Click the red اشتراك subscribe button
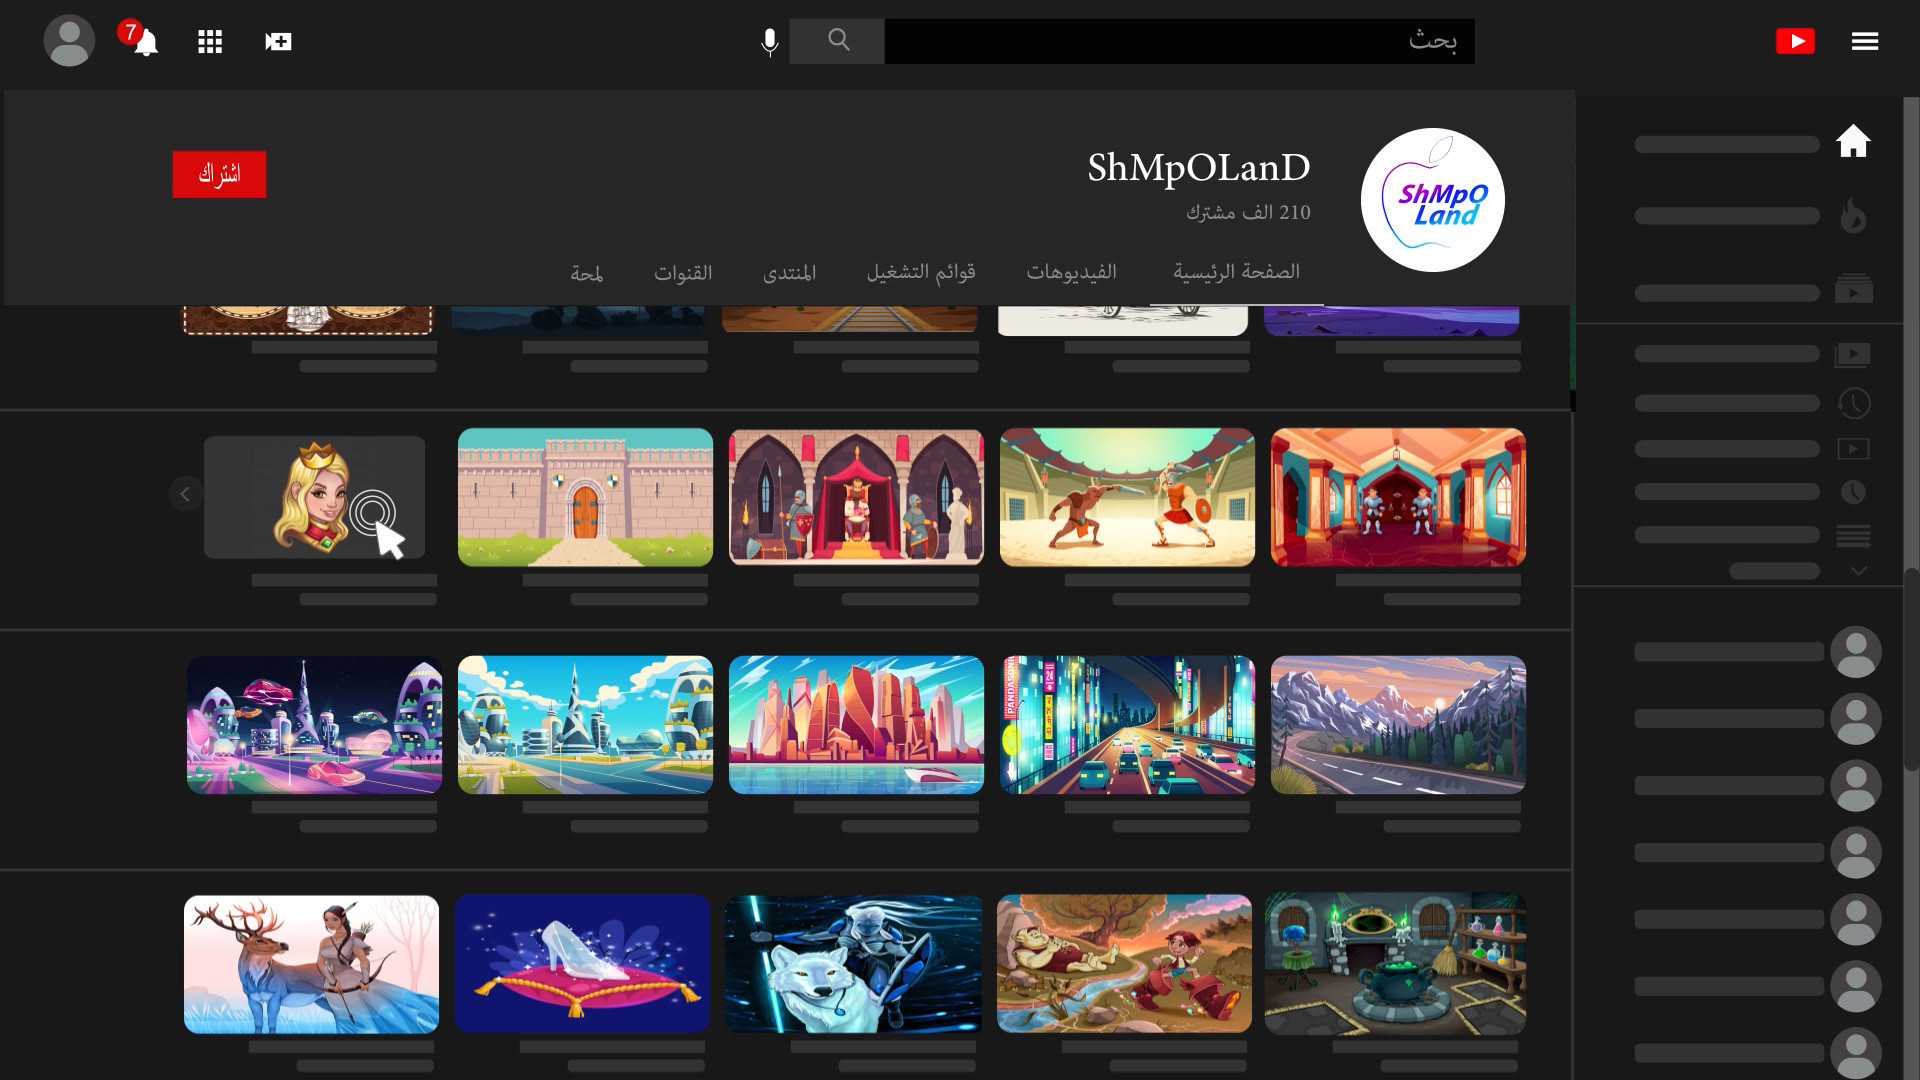This screenshot has height=1080, width=1920. (219, 174)
